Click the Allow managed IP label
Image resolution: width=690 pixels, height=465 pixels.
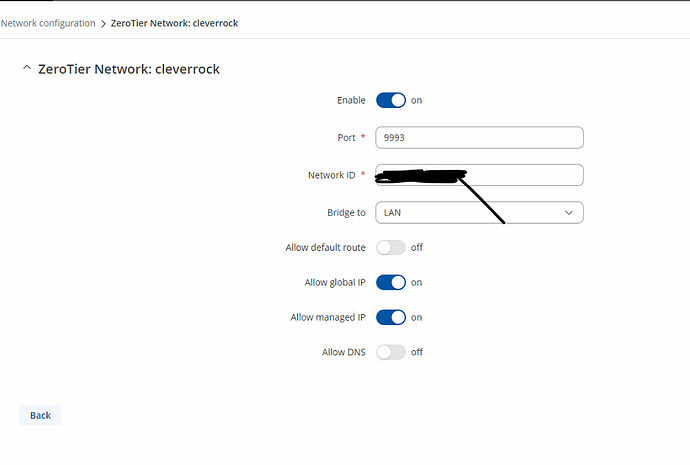coord(328,318)
